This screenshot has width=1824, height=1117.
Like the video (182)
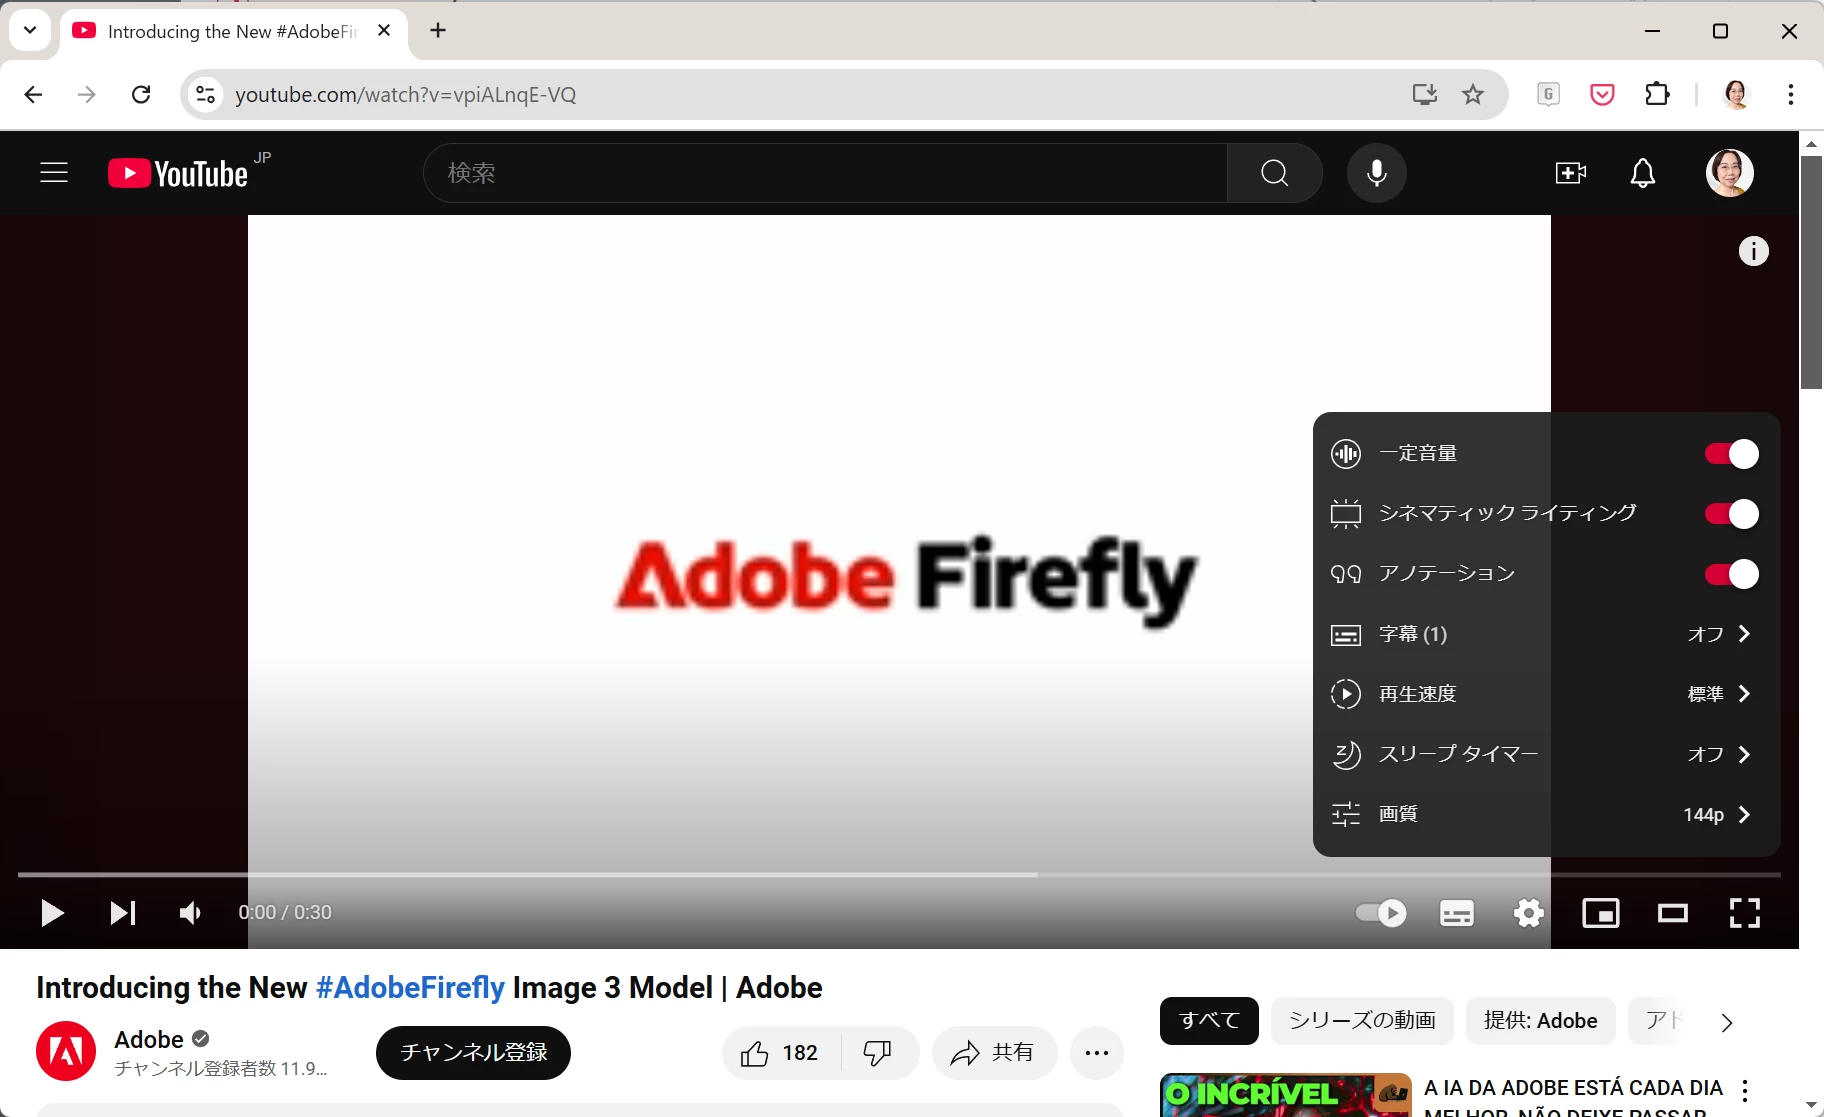780,1053
